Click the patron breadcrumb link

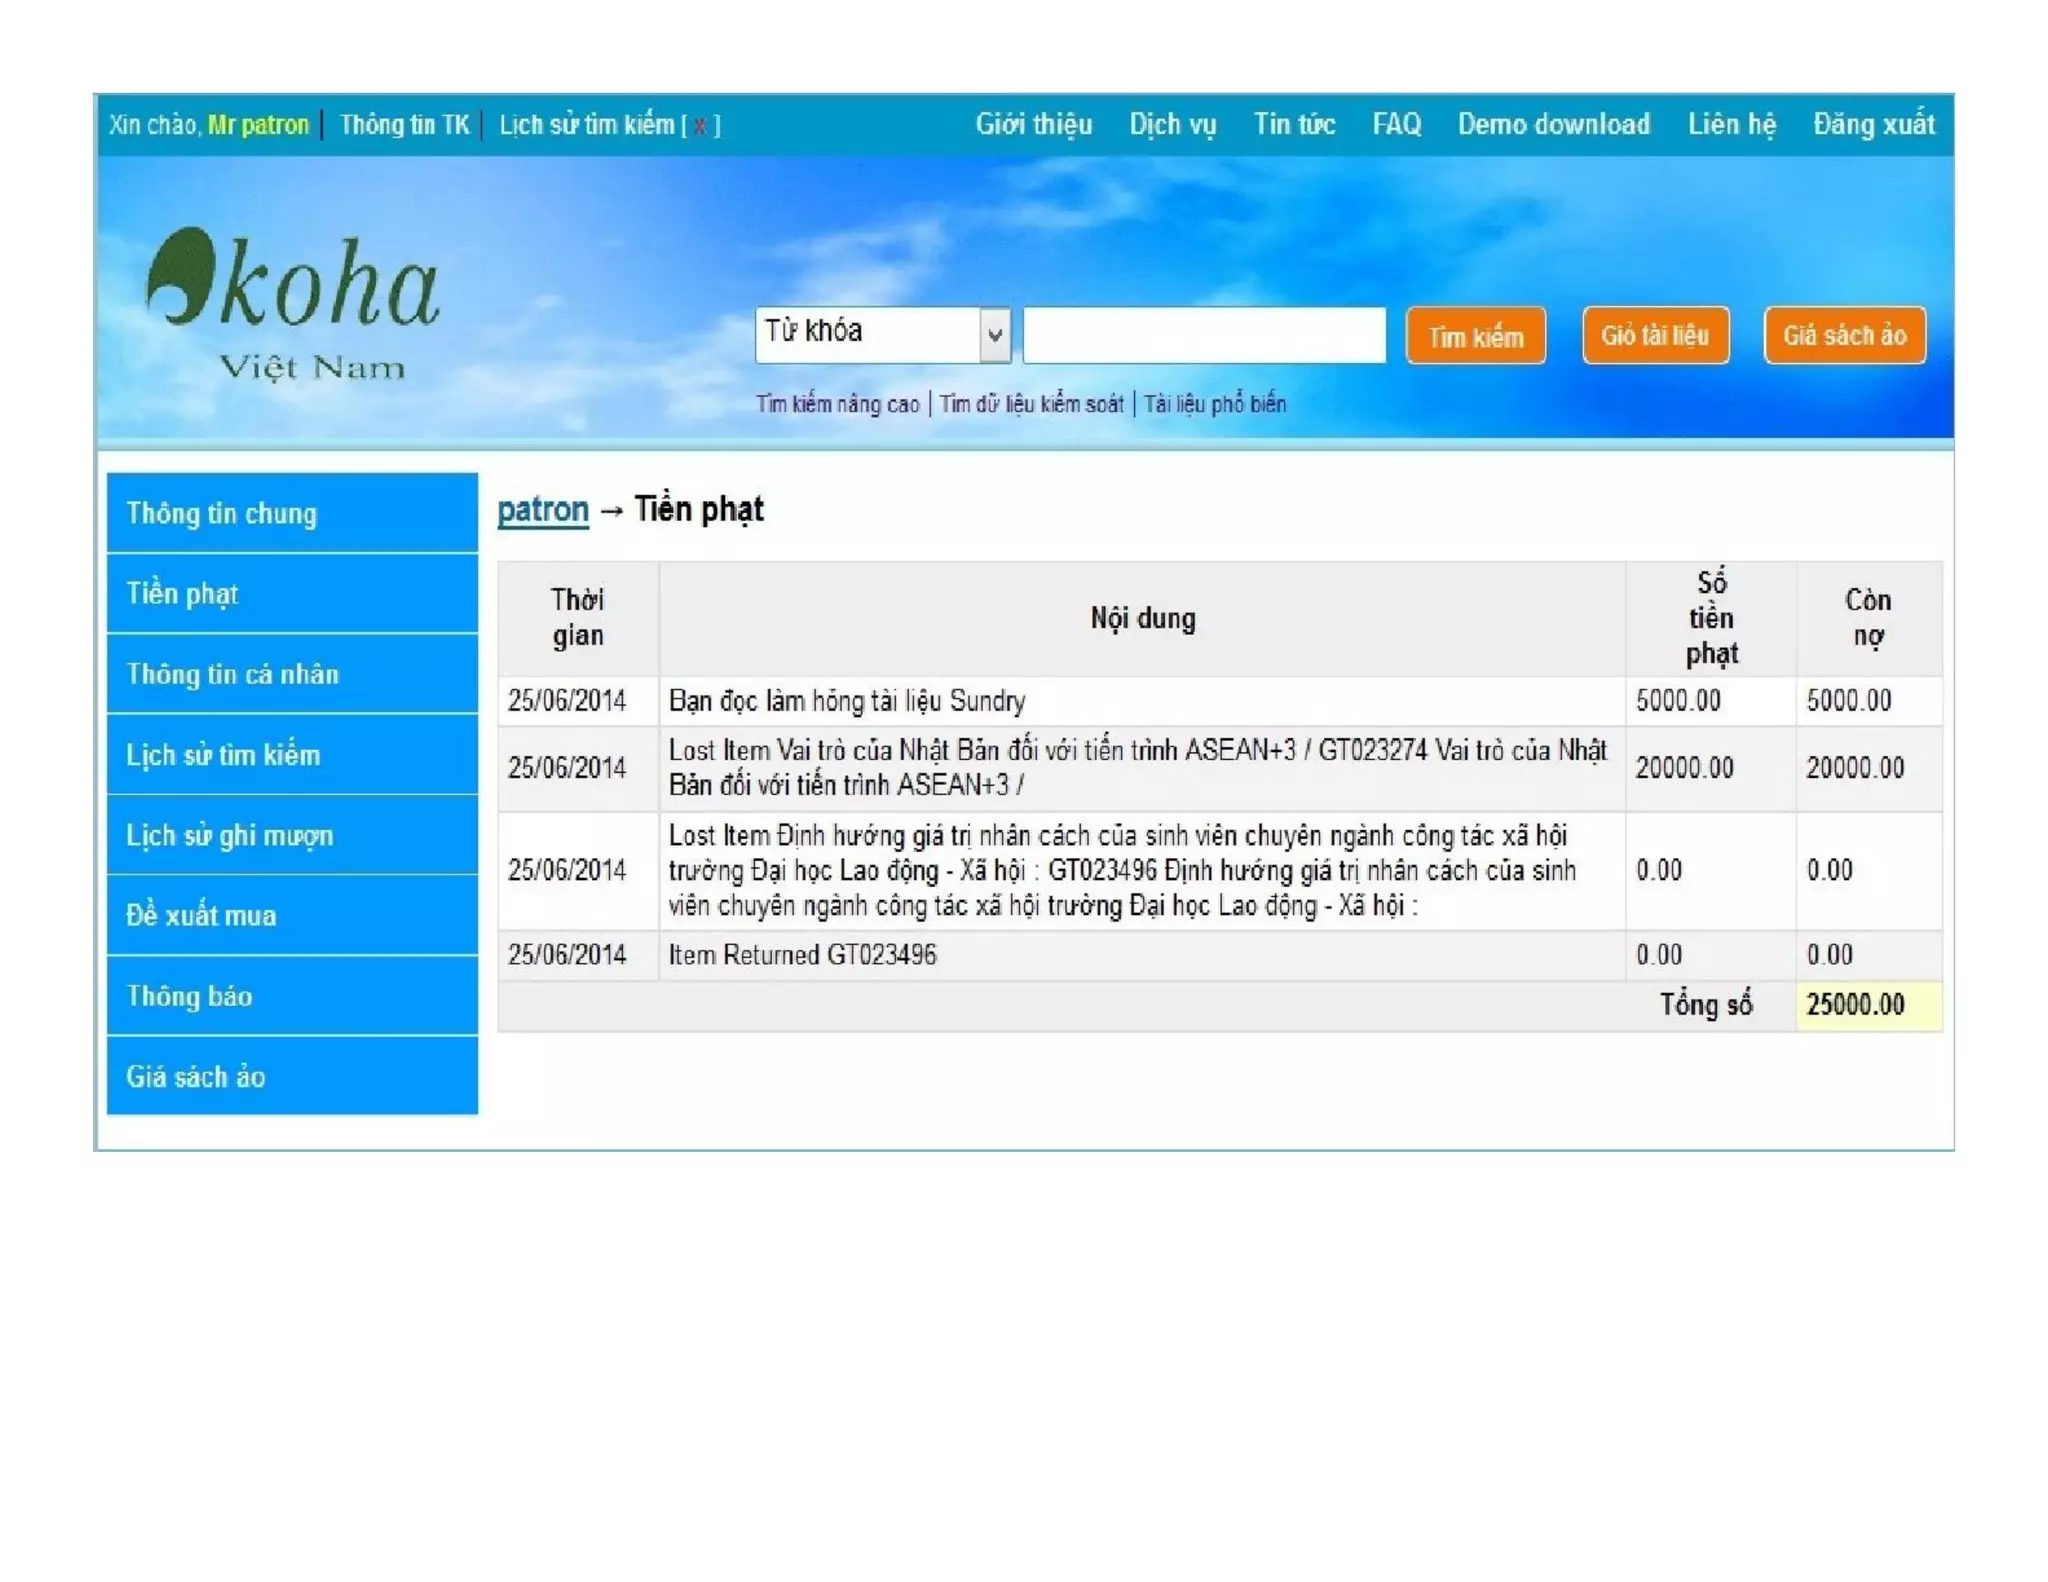point(543,510)
